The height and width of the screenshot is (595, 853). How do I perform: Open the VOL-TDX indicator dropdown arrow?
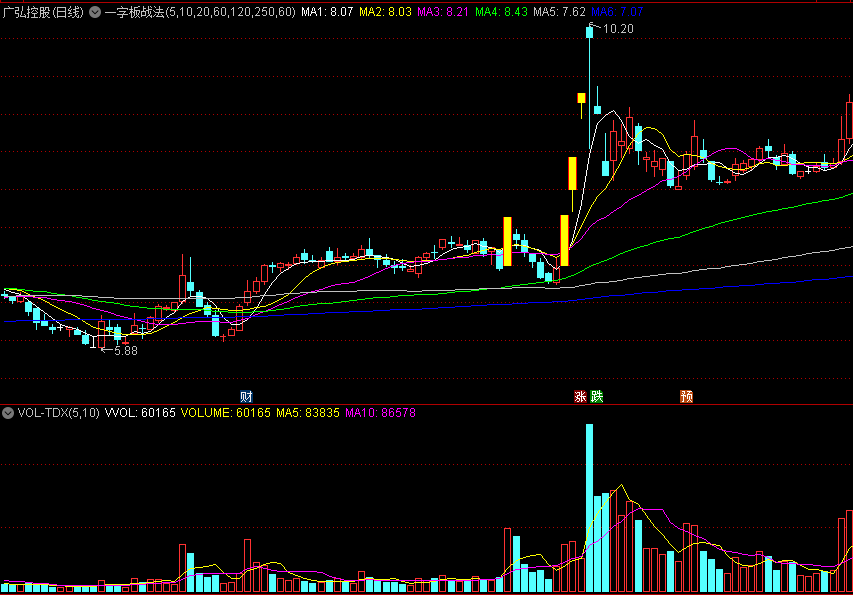(x=8, y=413)
